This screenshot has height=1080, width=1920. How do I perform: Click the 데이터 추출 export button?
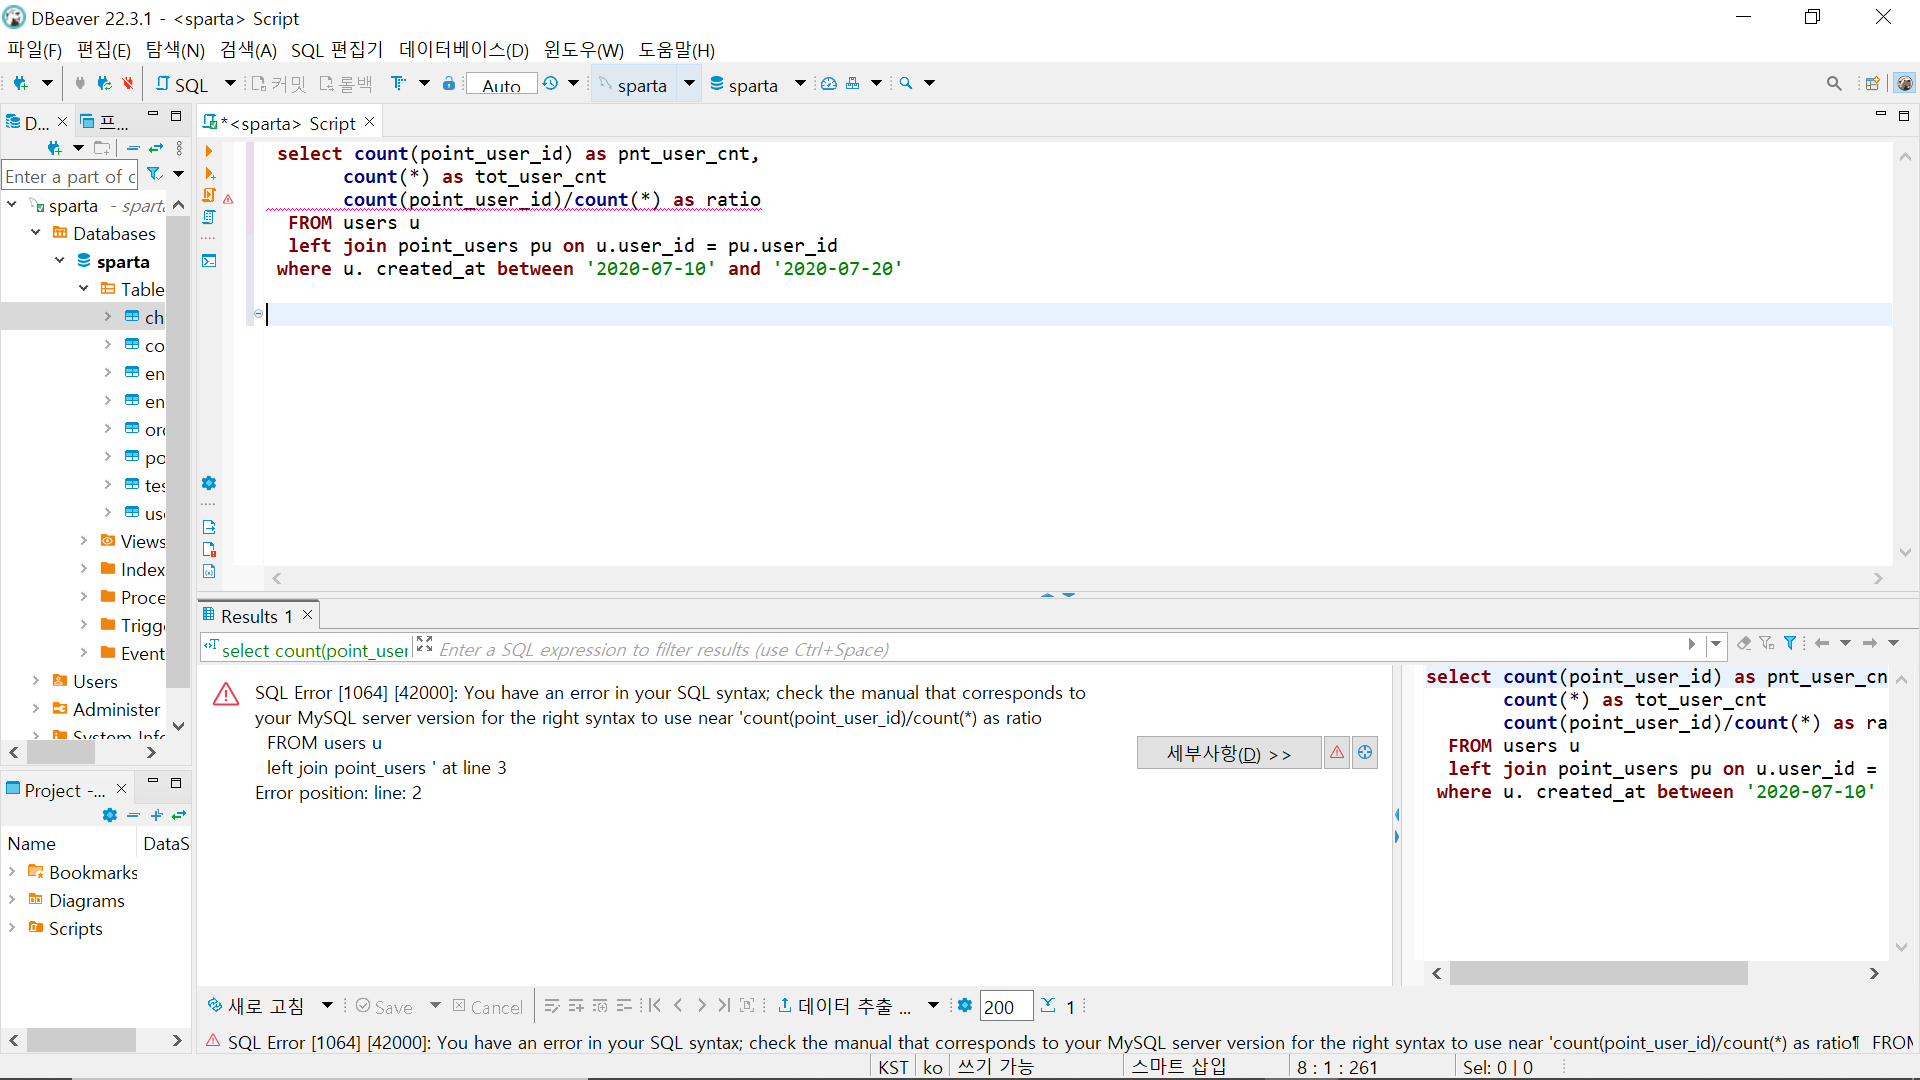click(845, 1006)
